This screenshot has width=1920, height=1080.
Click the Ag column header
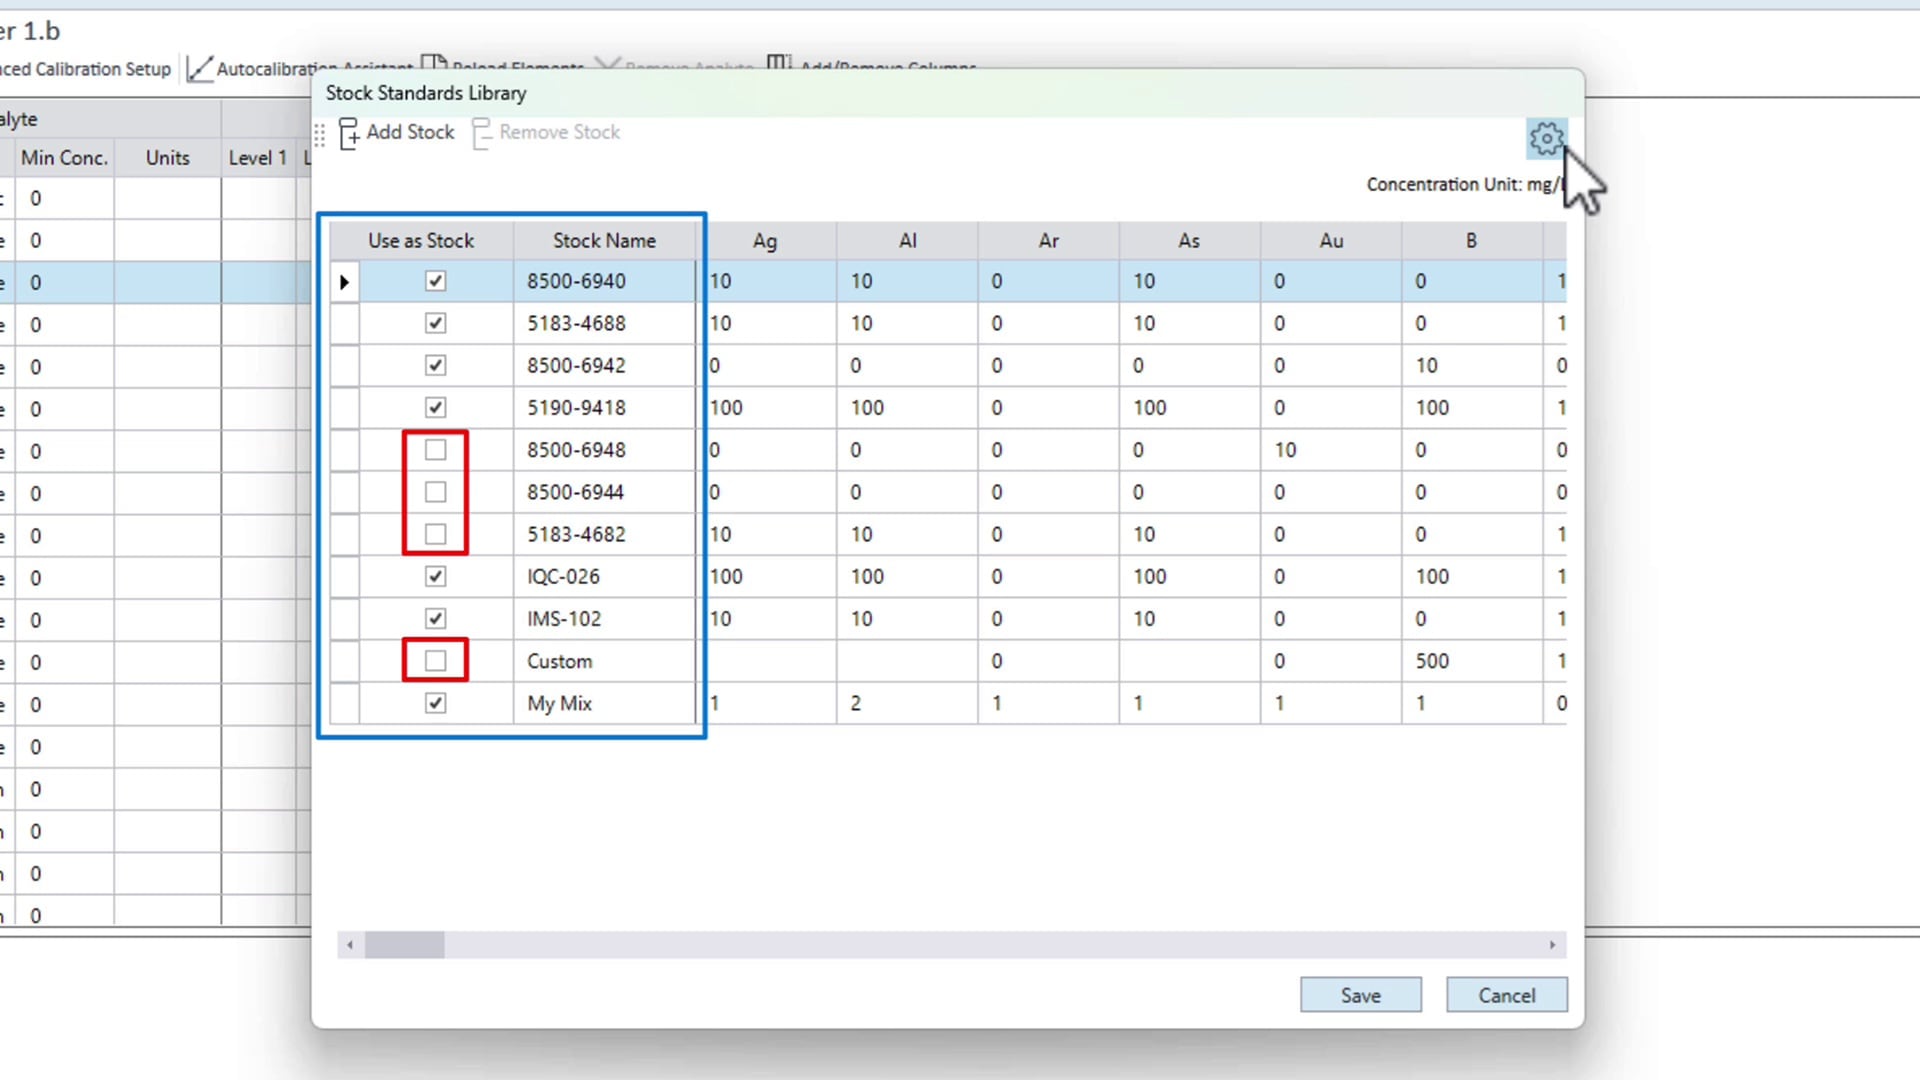765,240
